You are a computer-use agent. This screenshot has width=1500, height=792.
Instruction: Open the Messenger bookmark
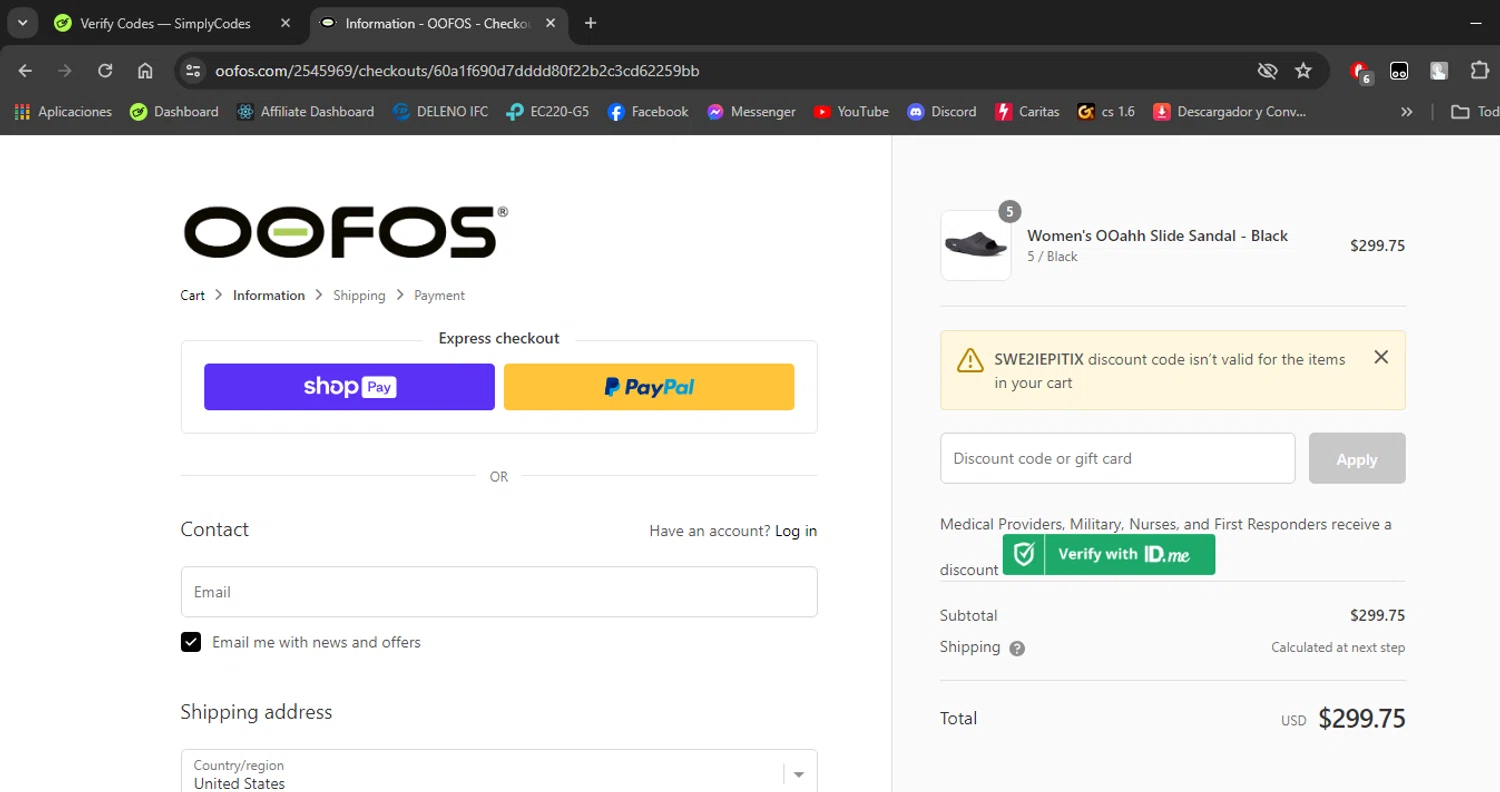751,112
